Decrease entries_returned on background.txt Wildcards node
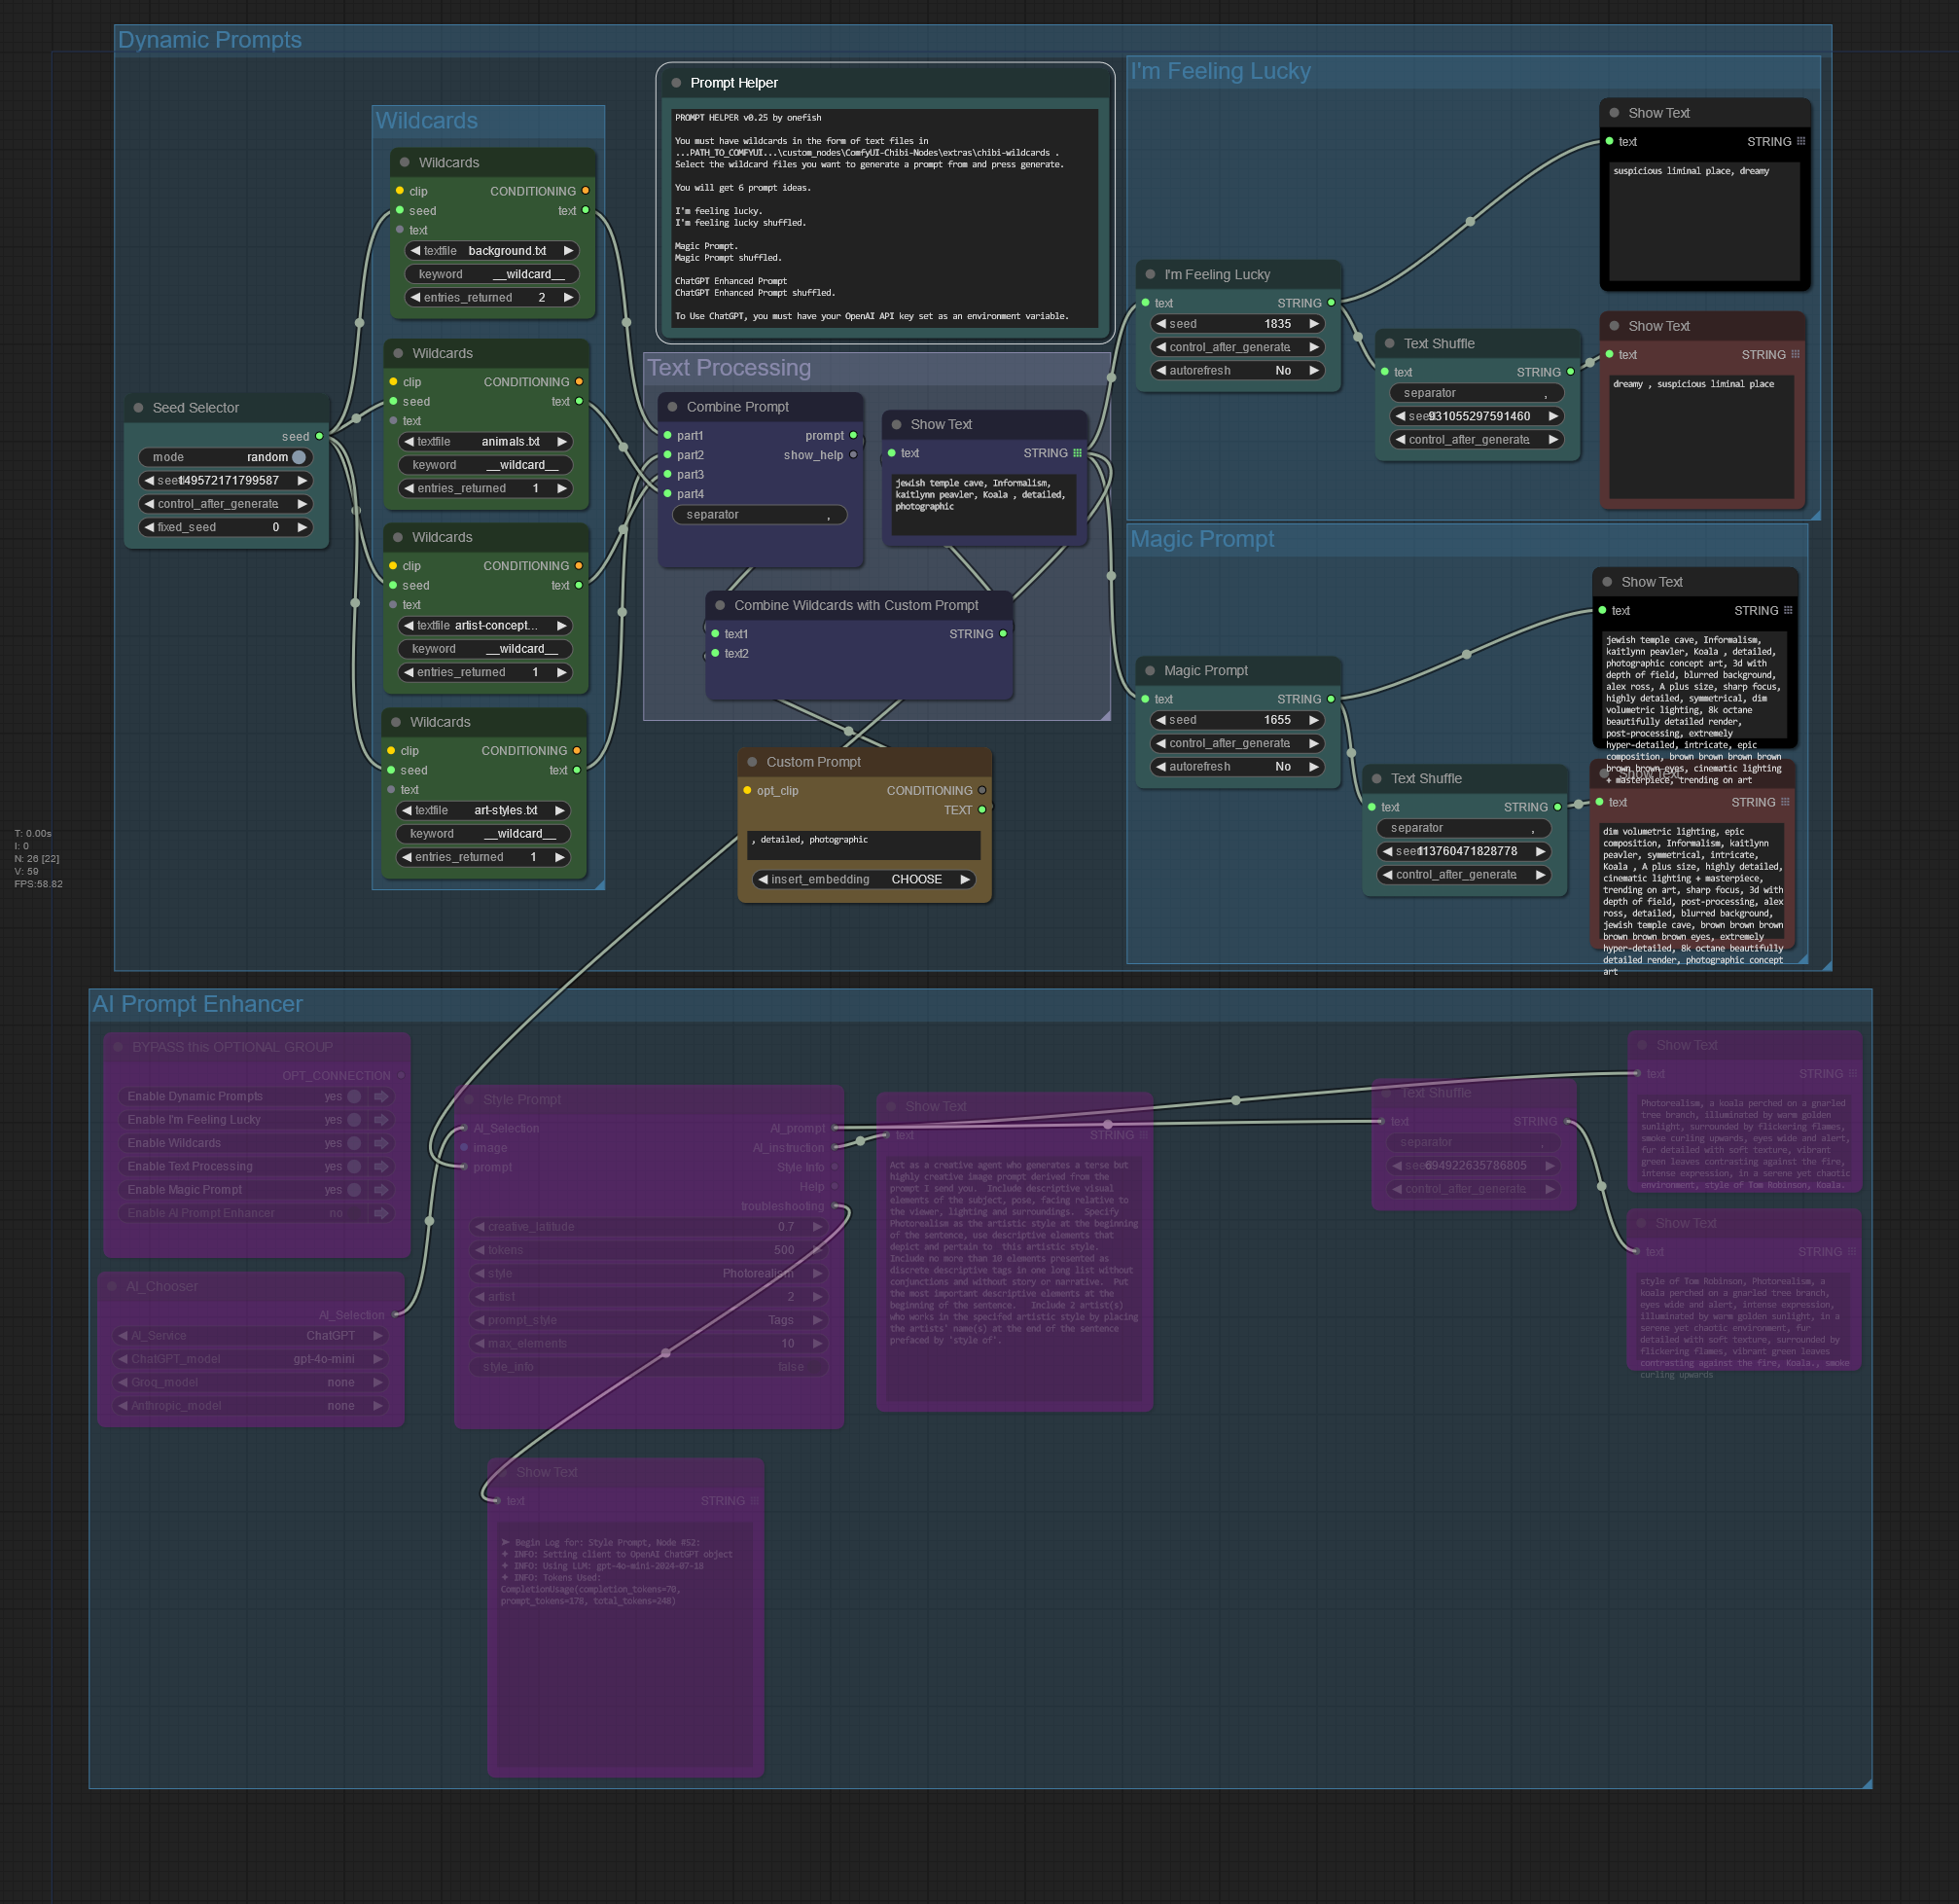The width and height of the screenshot is (1959, 1904). pyautogui.click(x=414, y=297)
